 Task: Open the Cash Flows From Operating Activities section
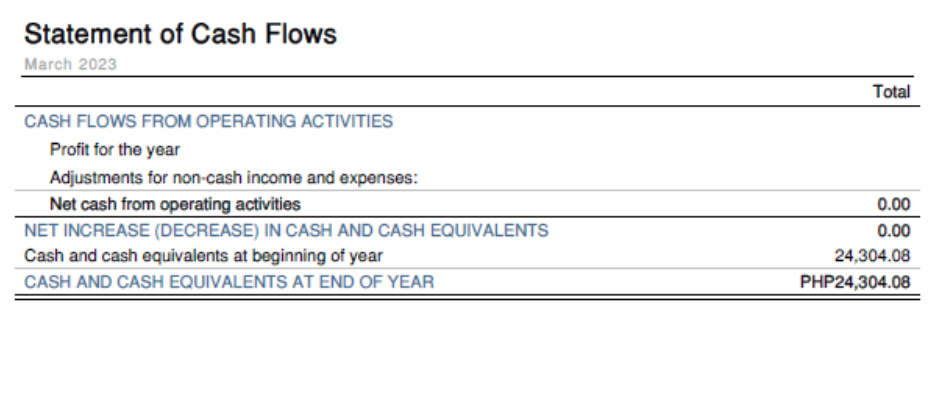[x=208, y=121]
